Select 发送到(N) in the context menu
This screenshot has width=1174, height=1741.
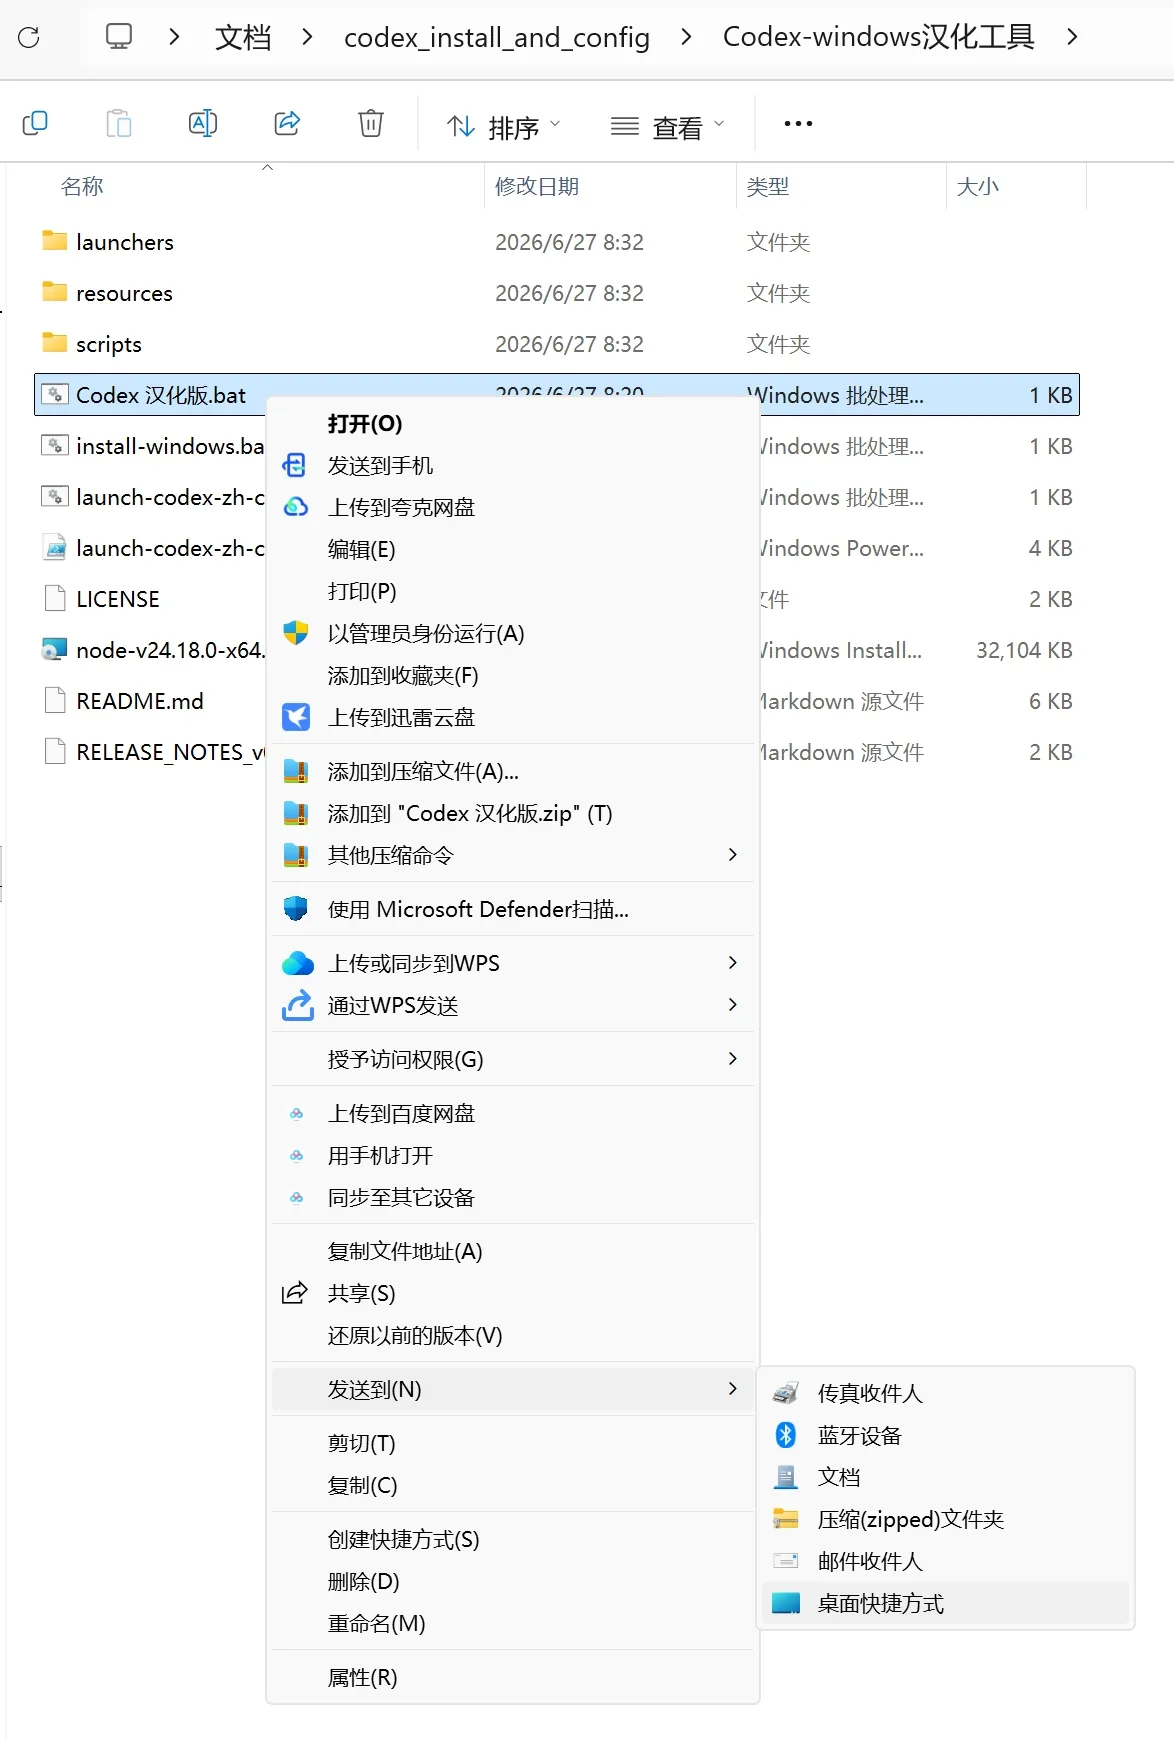click(x=513, y=1389)
